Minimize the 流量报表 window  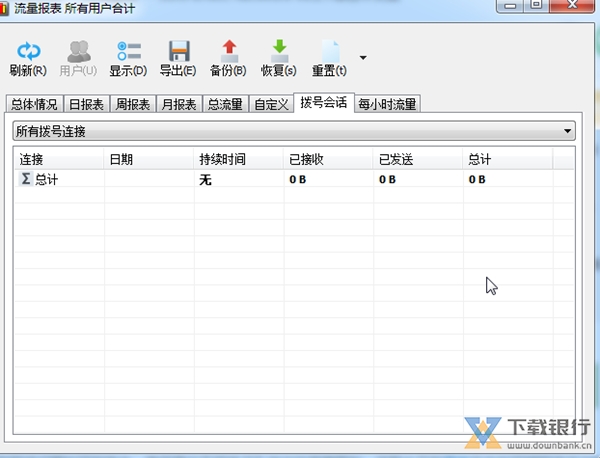tap(510, 6)
